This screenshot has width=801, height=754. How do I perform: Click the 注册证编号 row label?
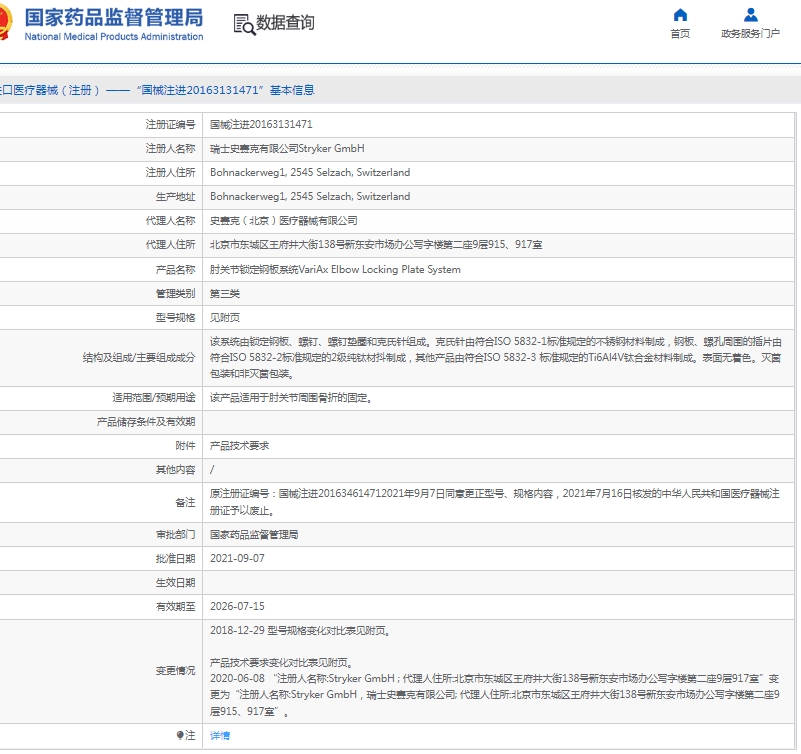tap(170, 124)
